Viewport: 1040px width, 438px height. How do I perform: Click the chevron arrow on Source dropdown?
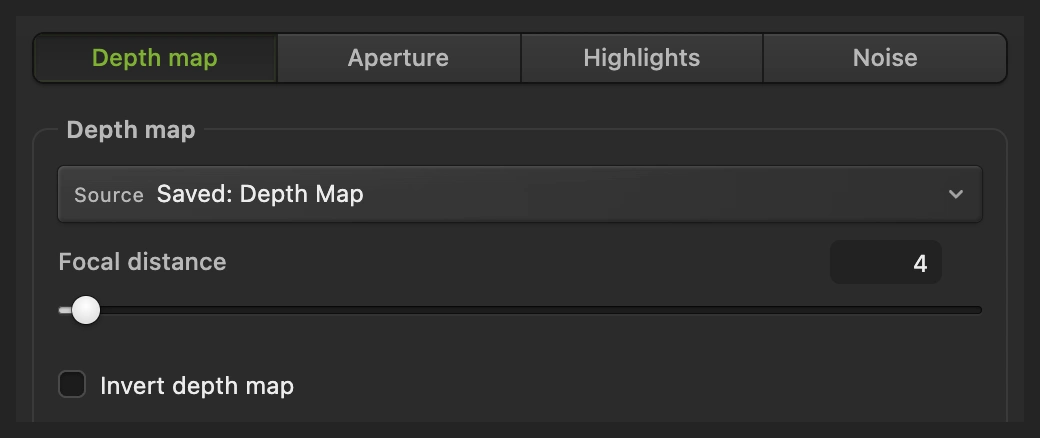tap(956, 194)
